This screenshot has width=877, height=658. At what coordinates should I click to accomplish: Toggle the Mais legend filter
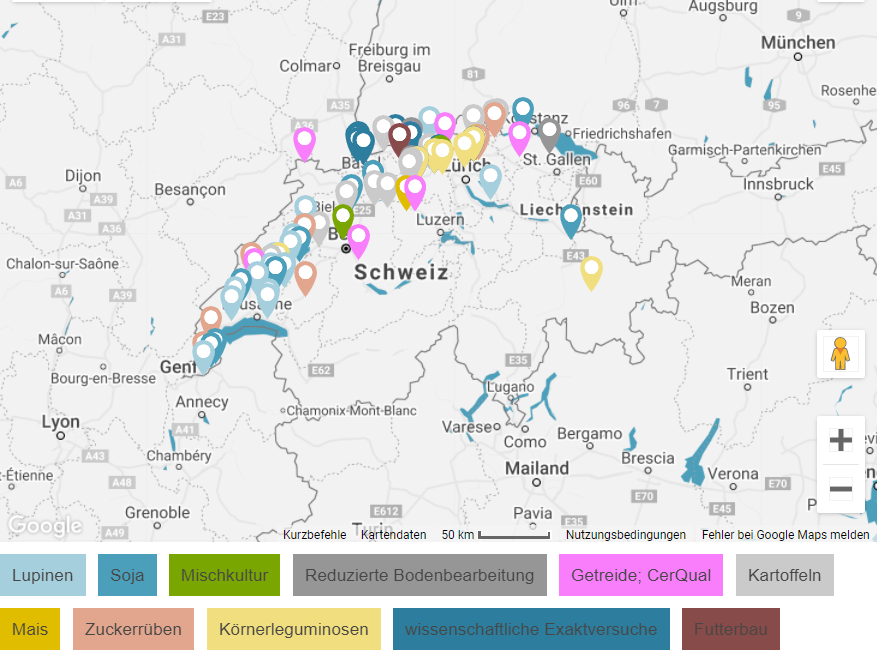(x=30, y=629)
